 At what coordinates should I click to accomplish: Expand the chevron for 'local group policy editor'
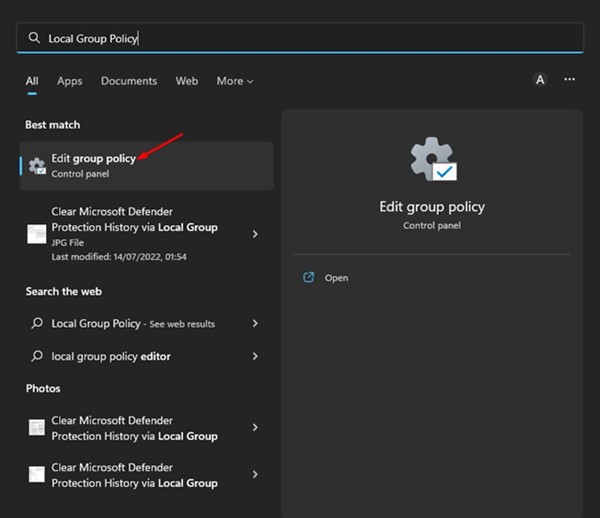tap(255, 356)
